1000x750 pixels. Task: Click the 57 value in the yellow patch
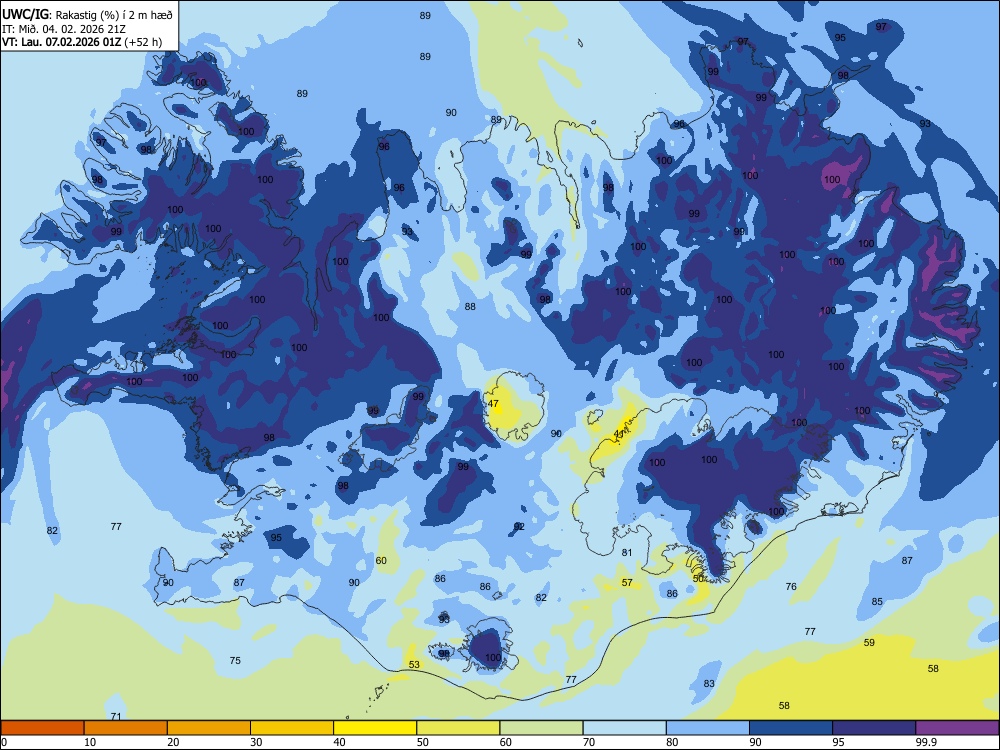click(627, 582)
